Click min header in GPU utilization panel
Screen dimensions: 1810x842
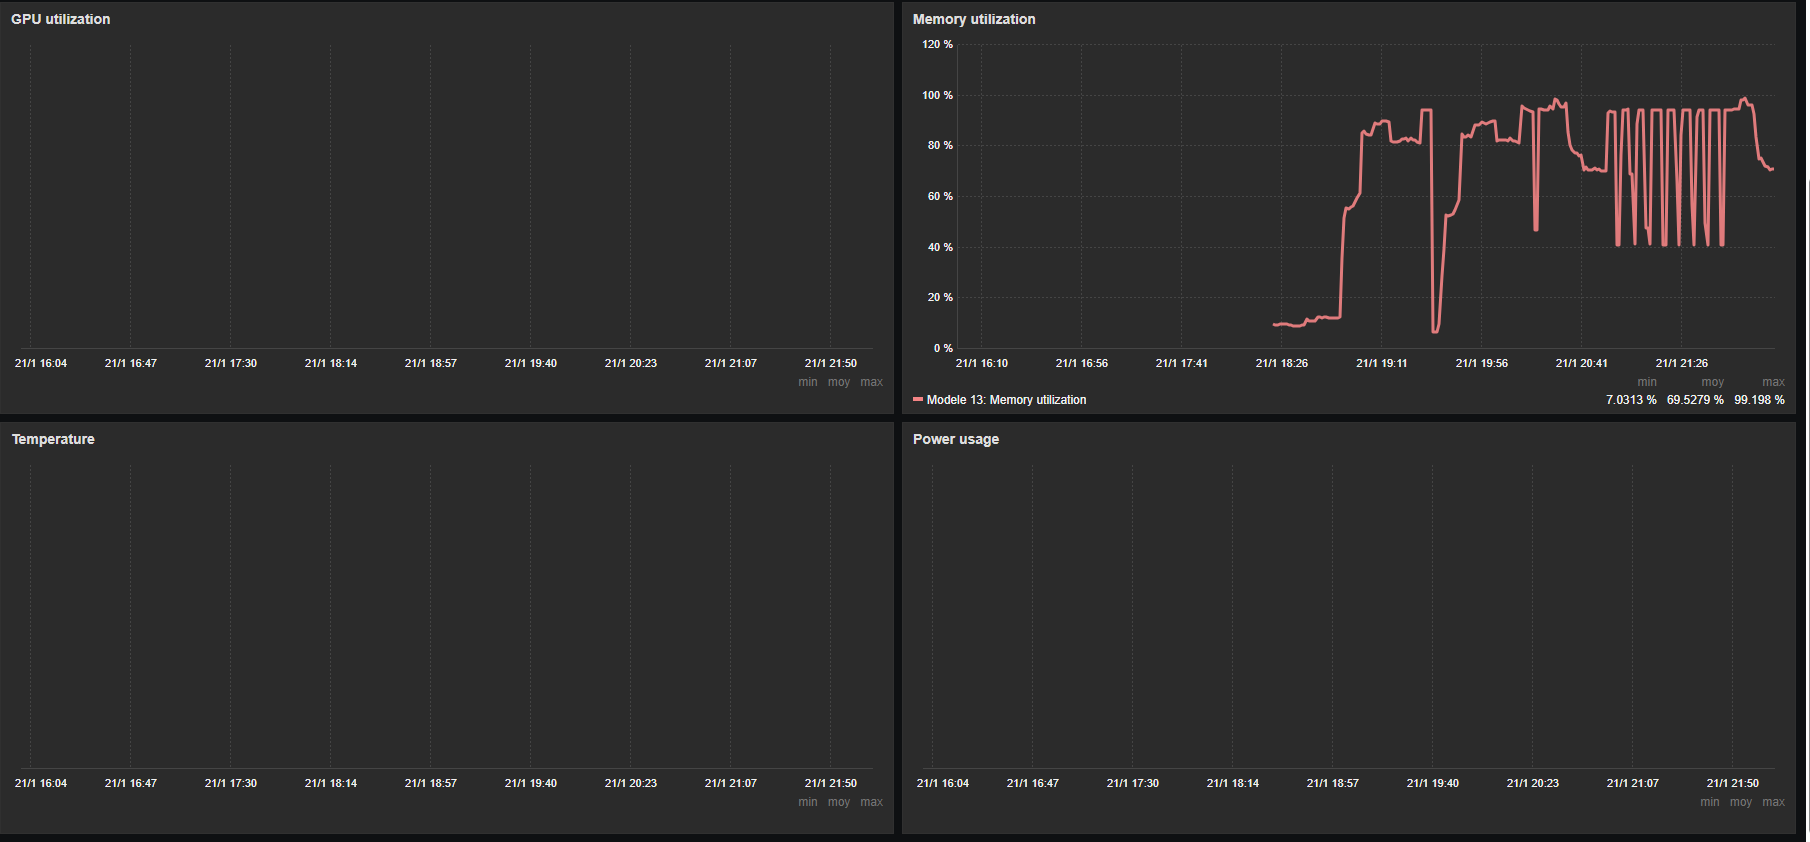808,382
